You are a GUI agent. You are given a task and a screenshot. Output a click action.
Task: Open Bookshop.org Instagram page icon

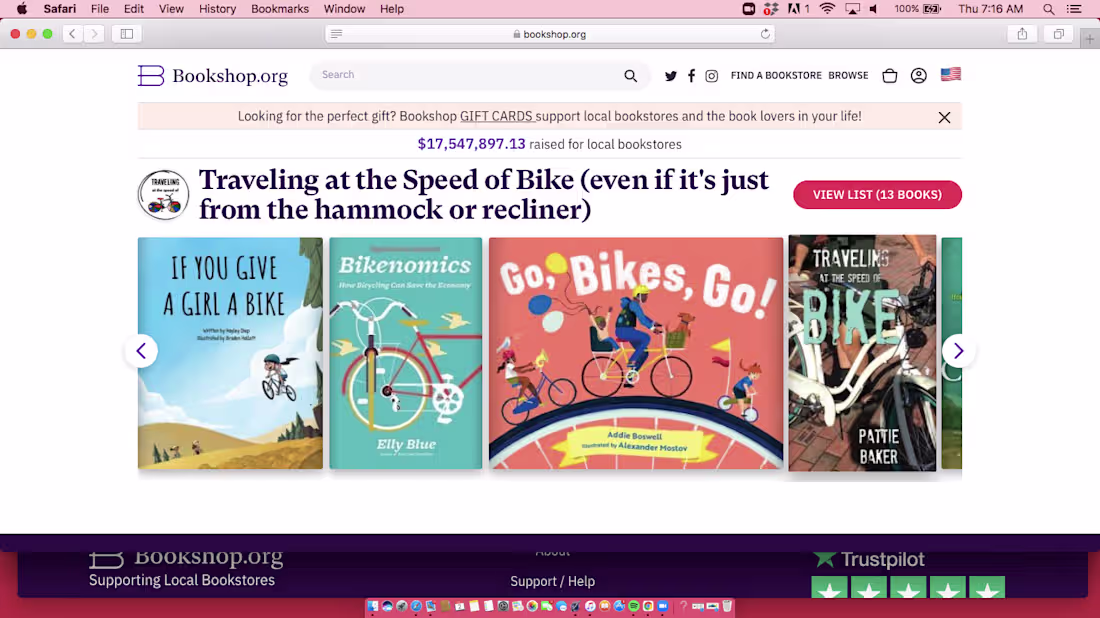tap(711, 76)
